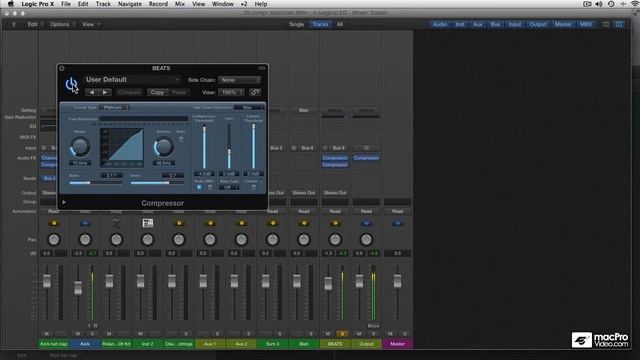Open the User Default preset menu
640x360 pixels.
132,80
